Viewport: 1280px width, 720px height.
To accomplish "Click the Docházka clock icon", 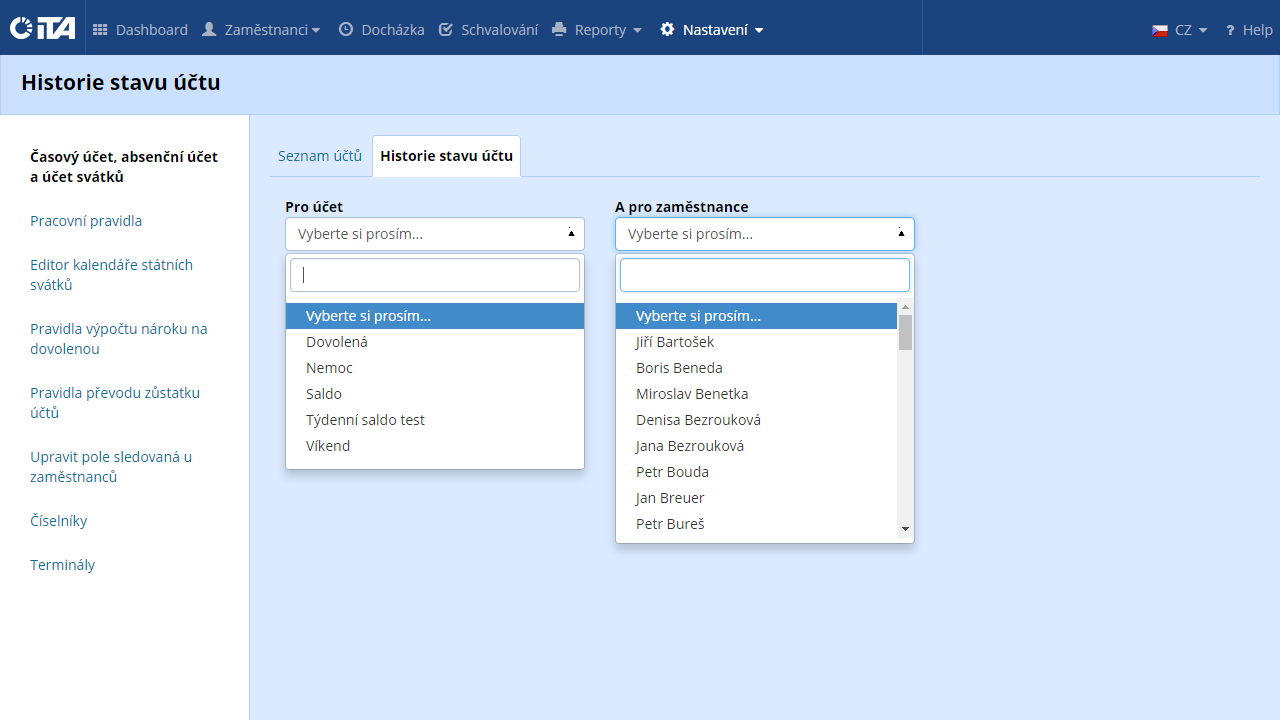I will [346, 30].
